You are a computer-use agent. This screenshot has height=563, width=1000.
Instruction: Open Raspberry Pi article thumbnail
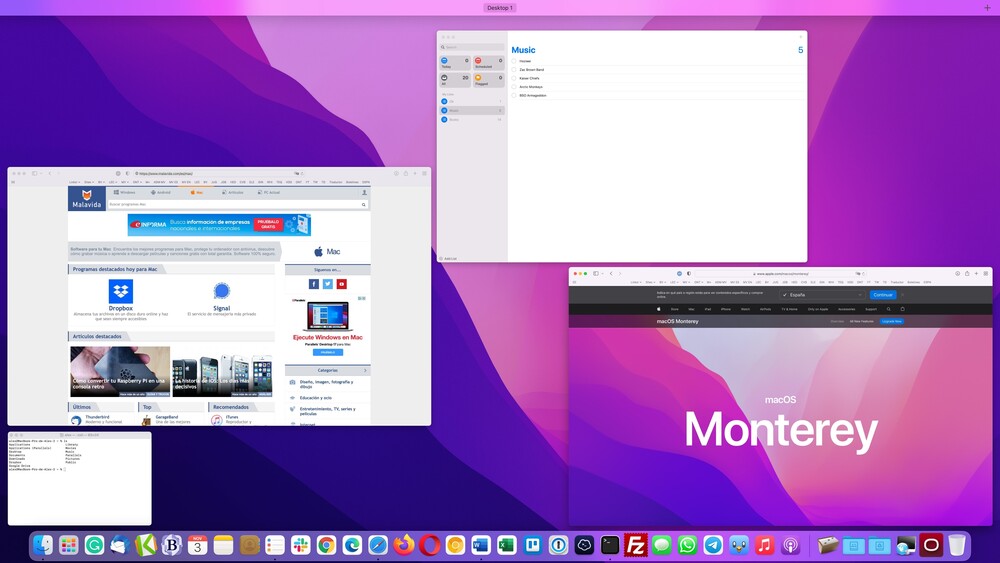point(120,372)
